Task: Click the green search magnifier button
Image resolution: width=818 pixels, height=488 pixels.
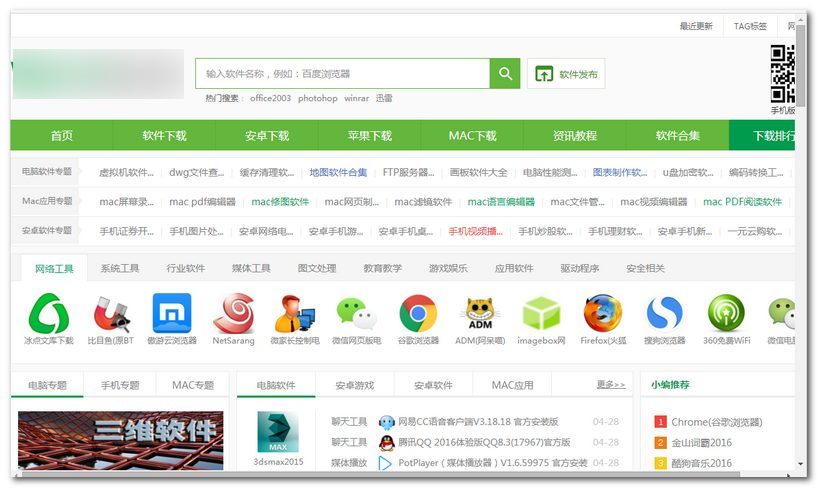Action: [505, 74]
